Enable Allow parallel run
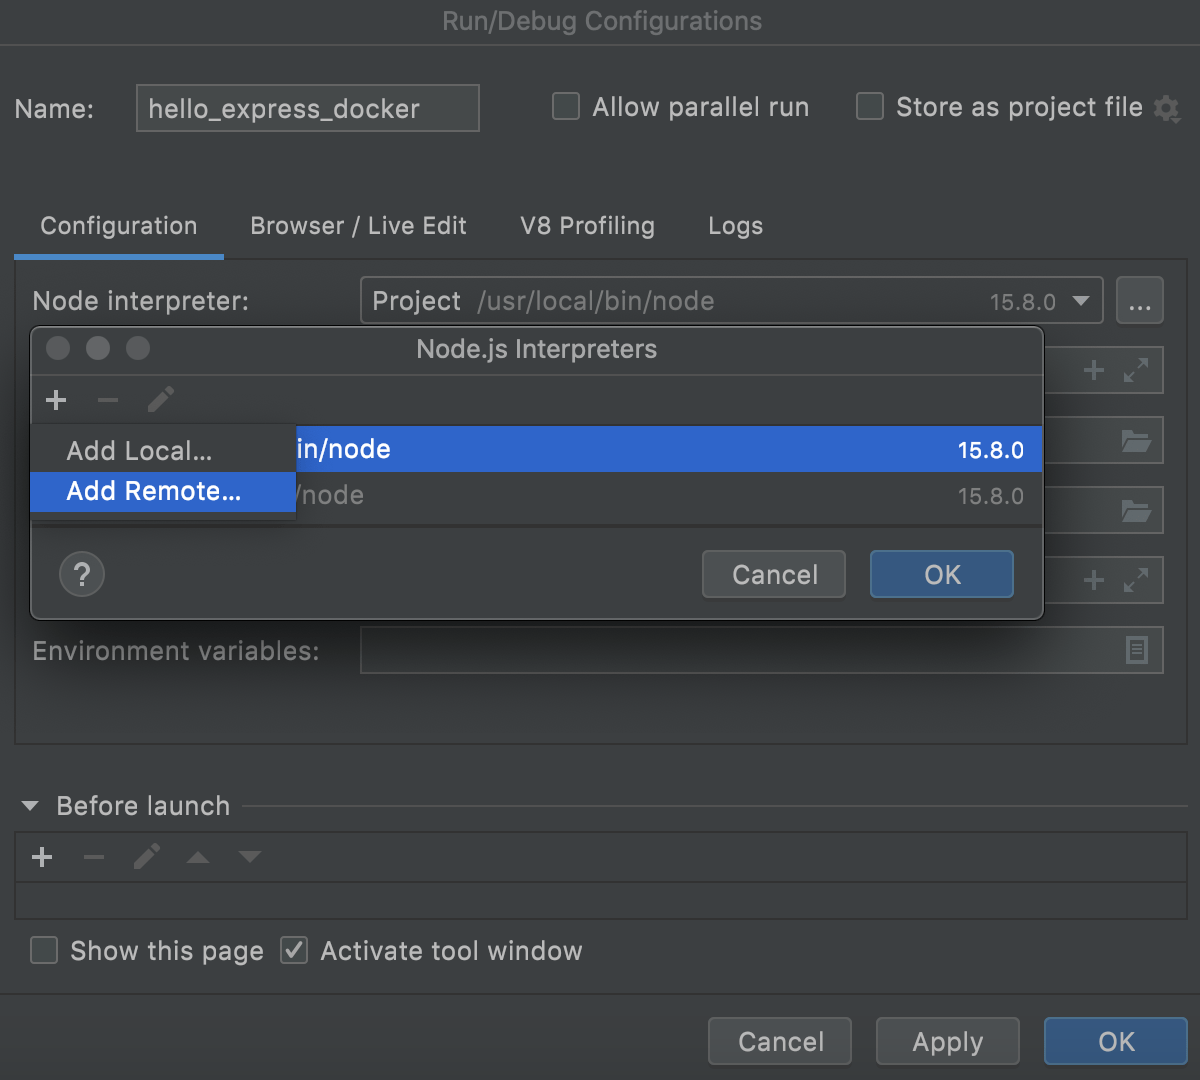The image size is (1200, 1080). pyautogui.click(x=565, y=106)
